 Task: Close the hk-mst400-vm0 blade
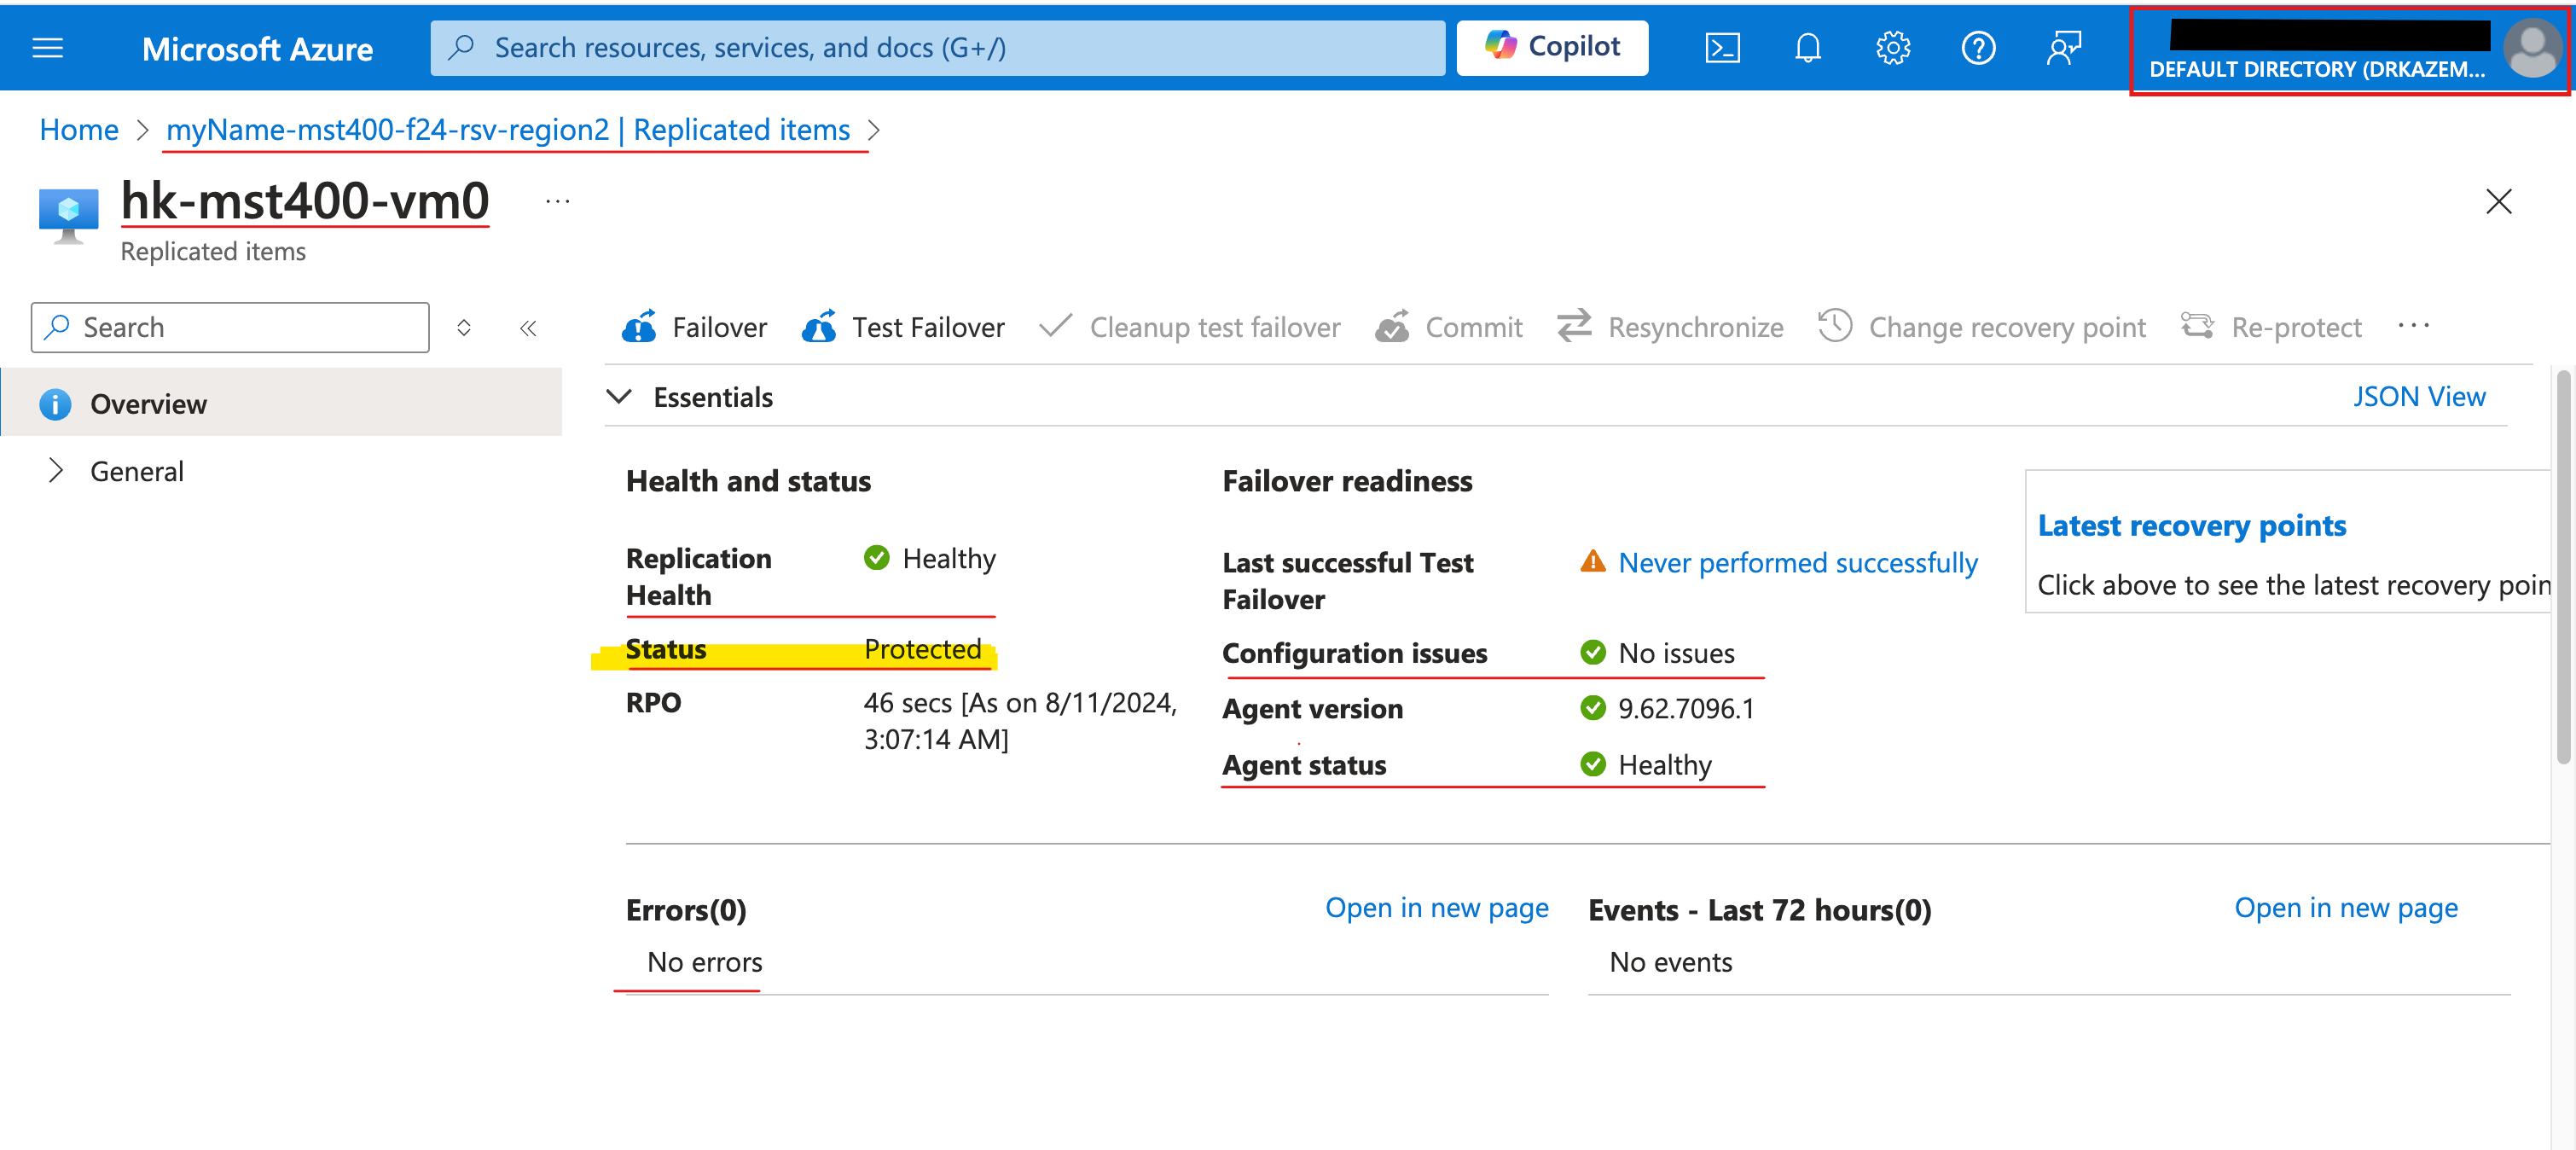(2498, 201)
